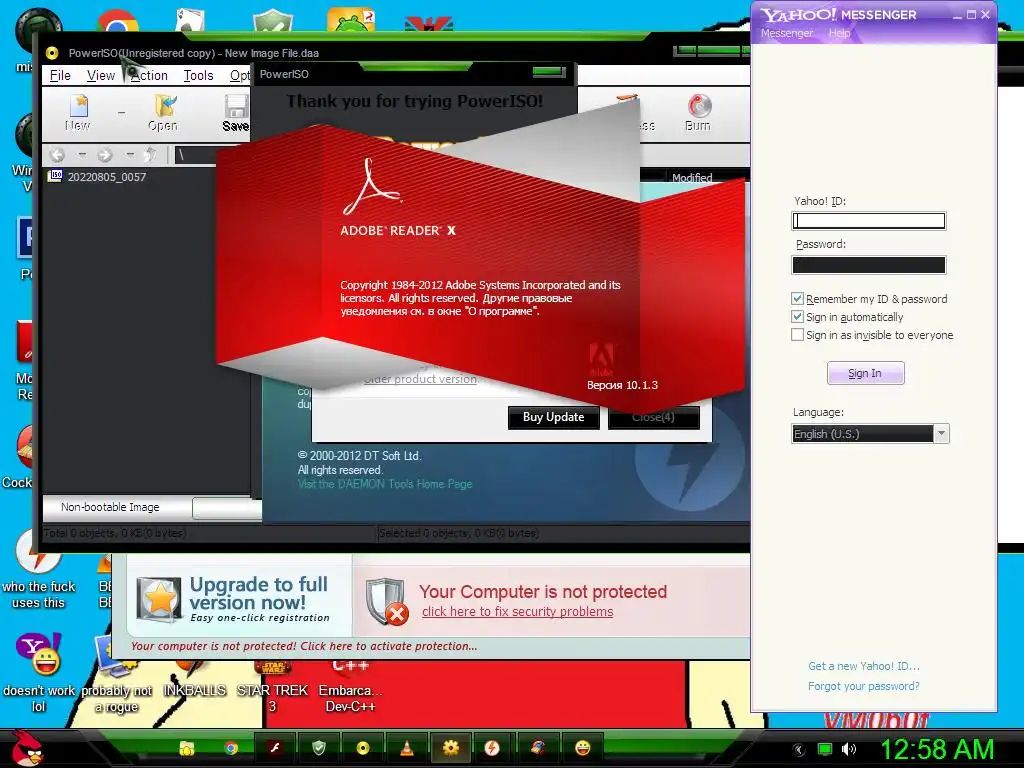The height and width of the screenshot is (768, 1024).
Task: Switch to the Flash taskbar item
Action: tap(275, 748)
